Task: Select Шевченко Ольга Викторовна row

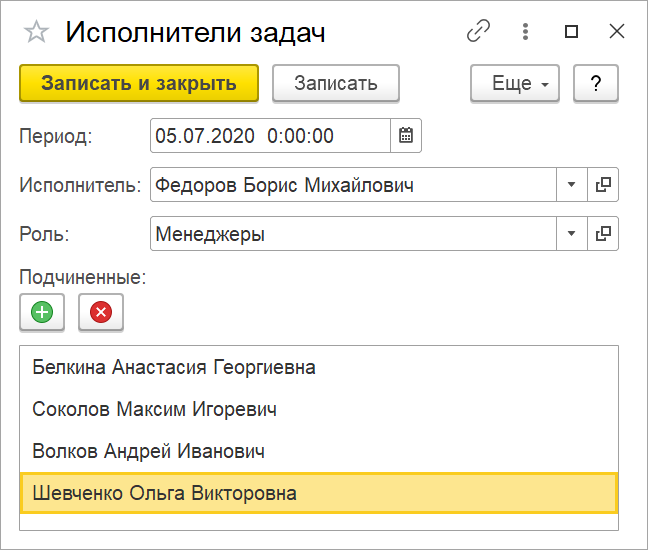Action: (319, 493)
